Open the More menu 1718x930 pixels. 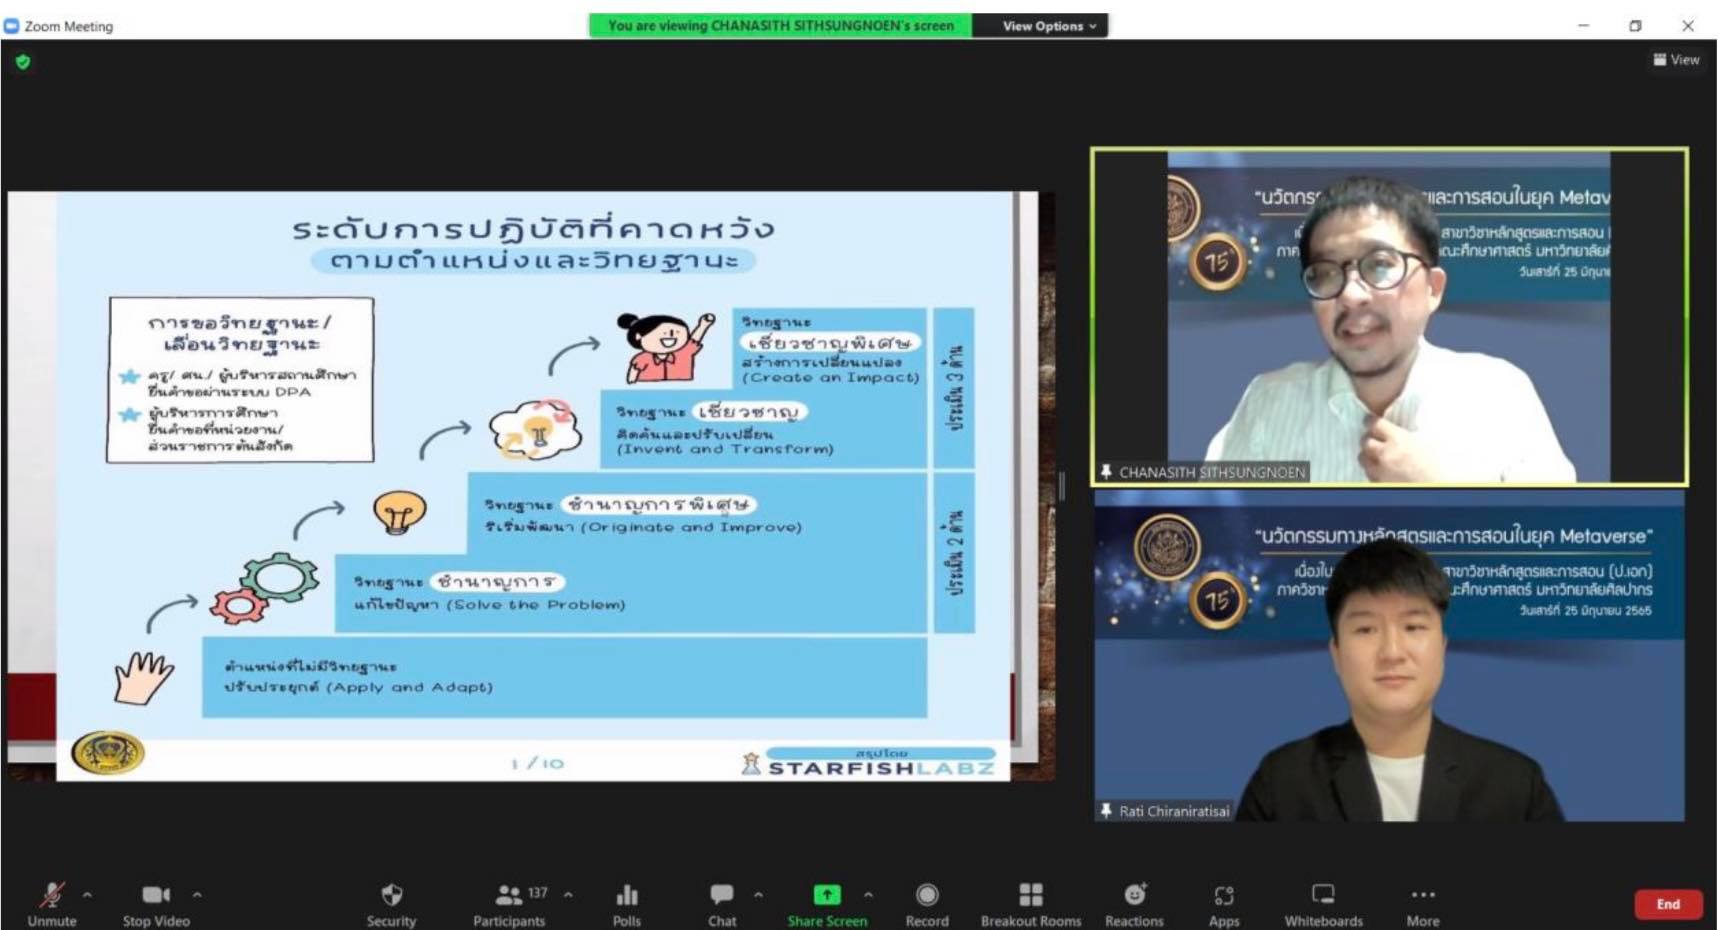[1422, 902]
